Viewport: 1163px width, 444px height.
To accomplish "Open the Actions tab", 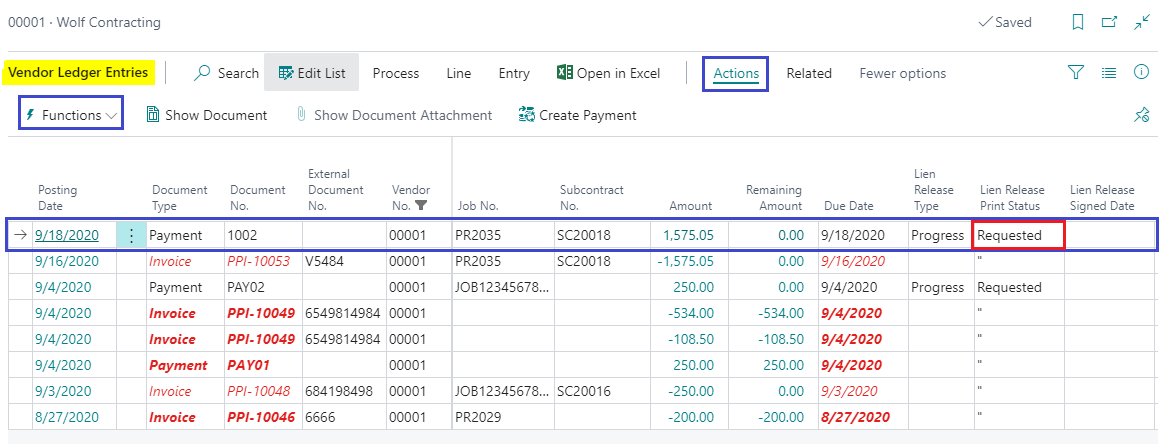I will pos(736,73).
